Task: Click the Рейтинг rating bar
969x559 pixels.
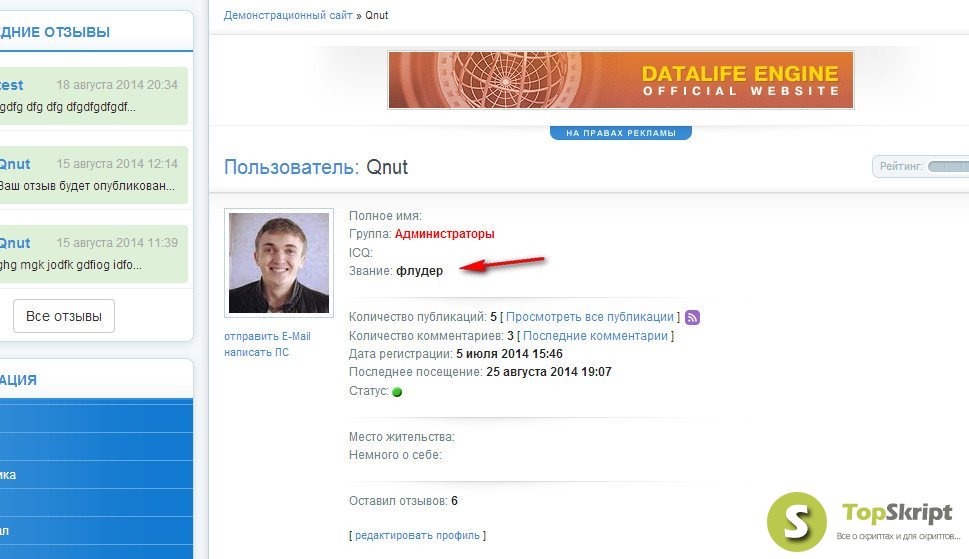Action: click(x=948, y=166)
